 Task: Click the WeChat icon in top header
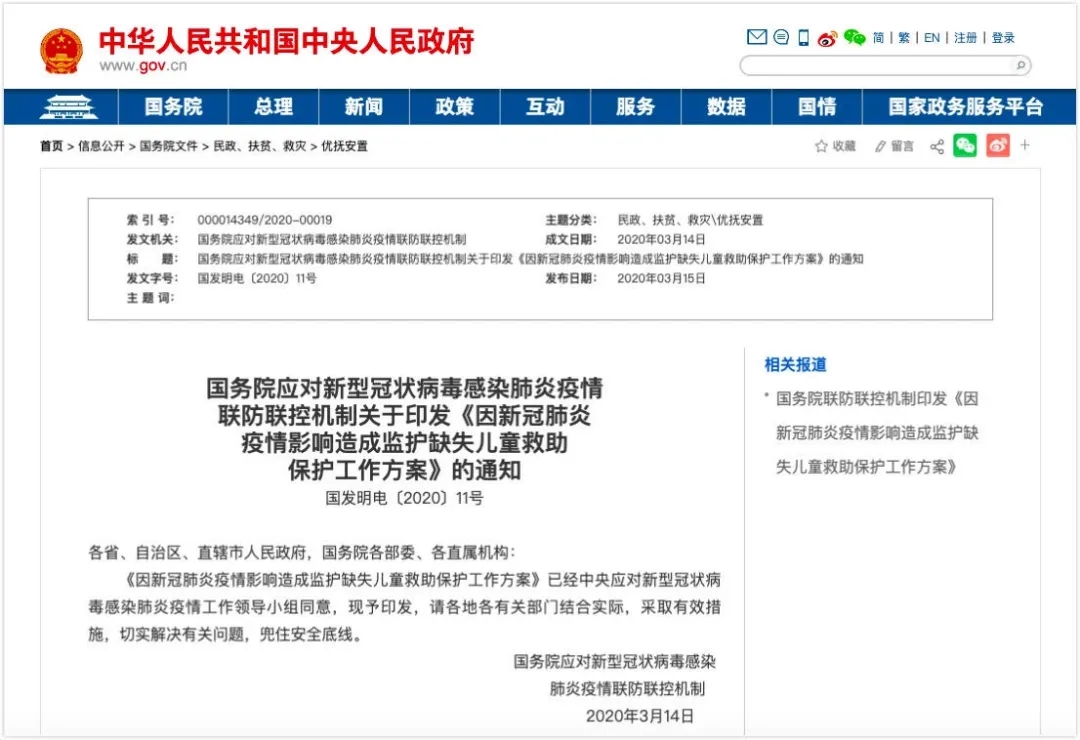854,38
